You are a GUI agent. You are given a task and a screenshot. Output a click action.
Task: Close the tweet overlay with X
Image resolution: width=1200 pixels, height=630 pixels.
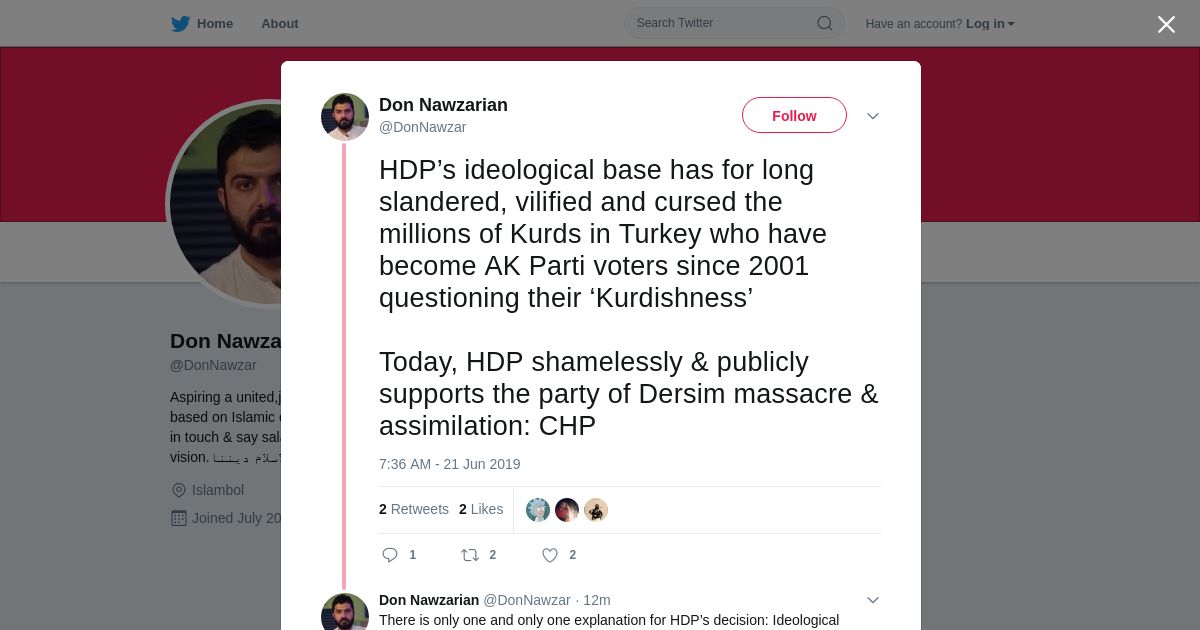(1166, 24)
